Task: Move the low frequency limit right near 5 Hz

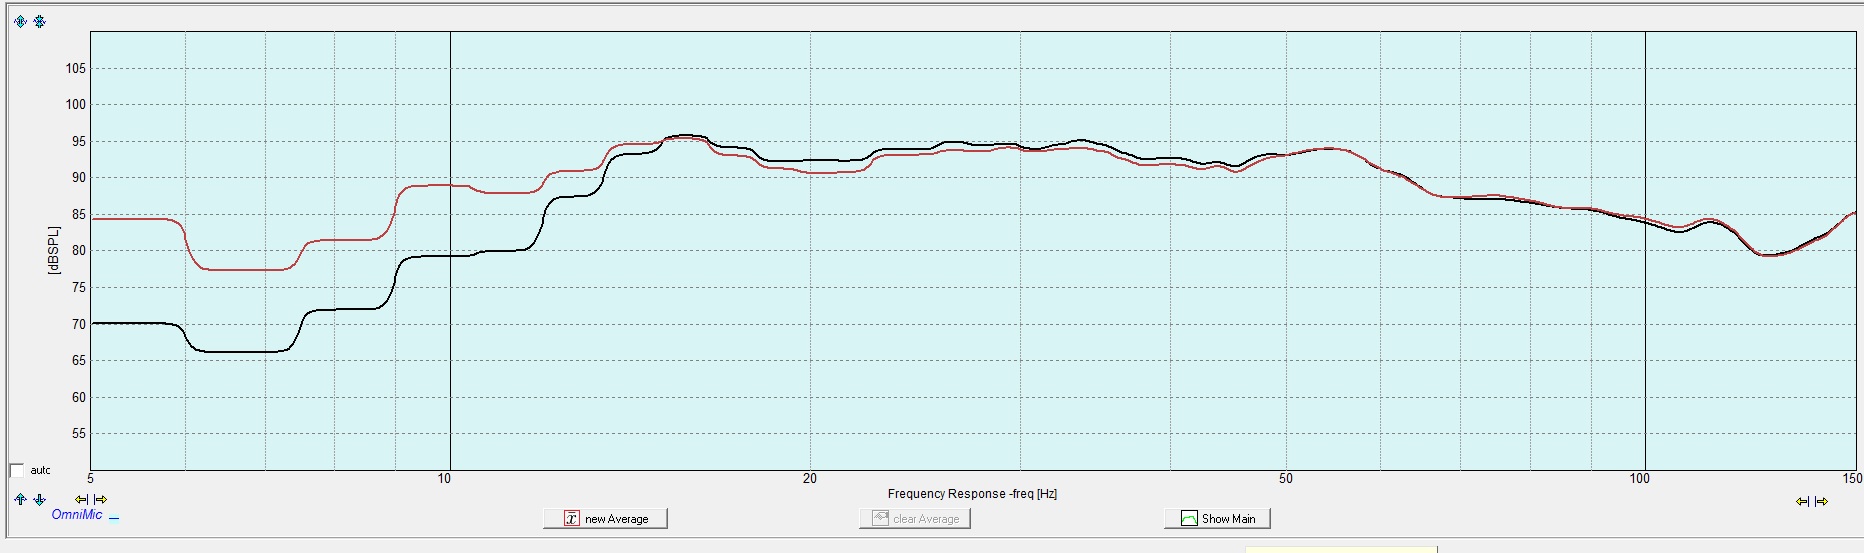Action: coord(100,499)
